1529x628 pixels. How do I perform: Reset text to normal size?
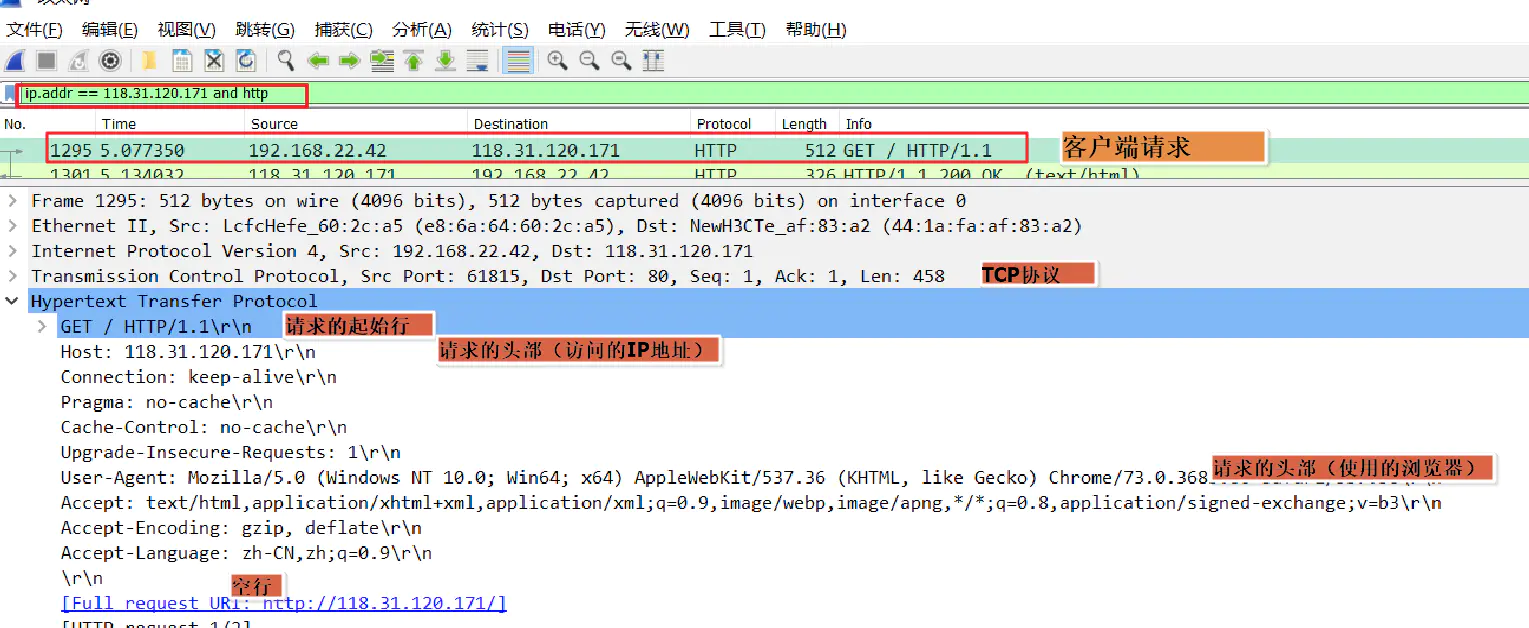[621, 61]
